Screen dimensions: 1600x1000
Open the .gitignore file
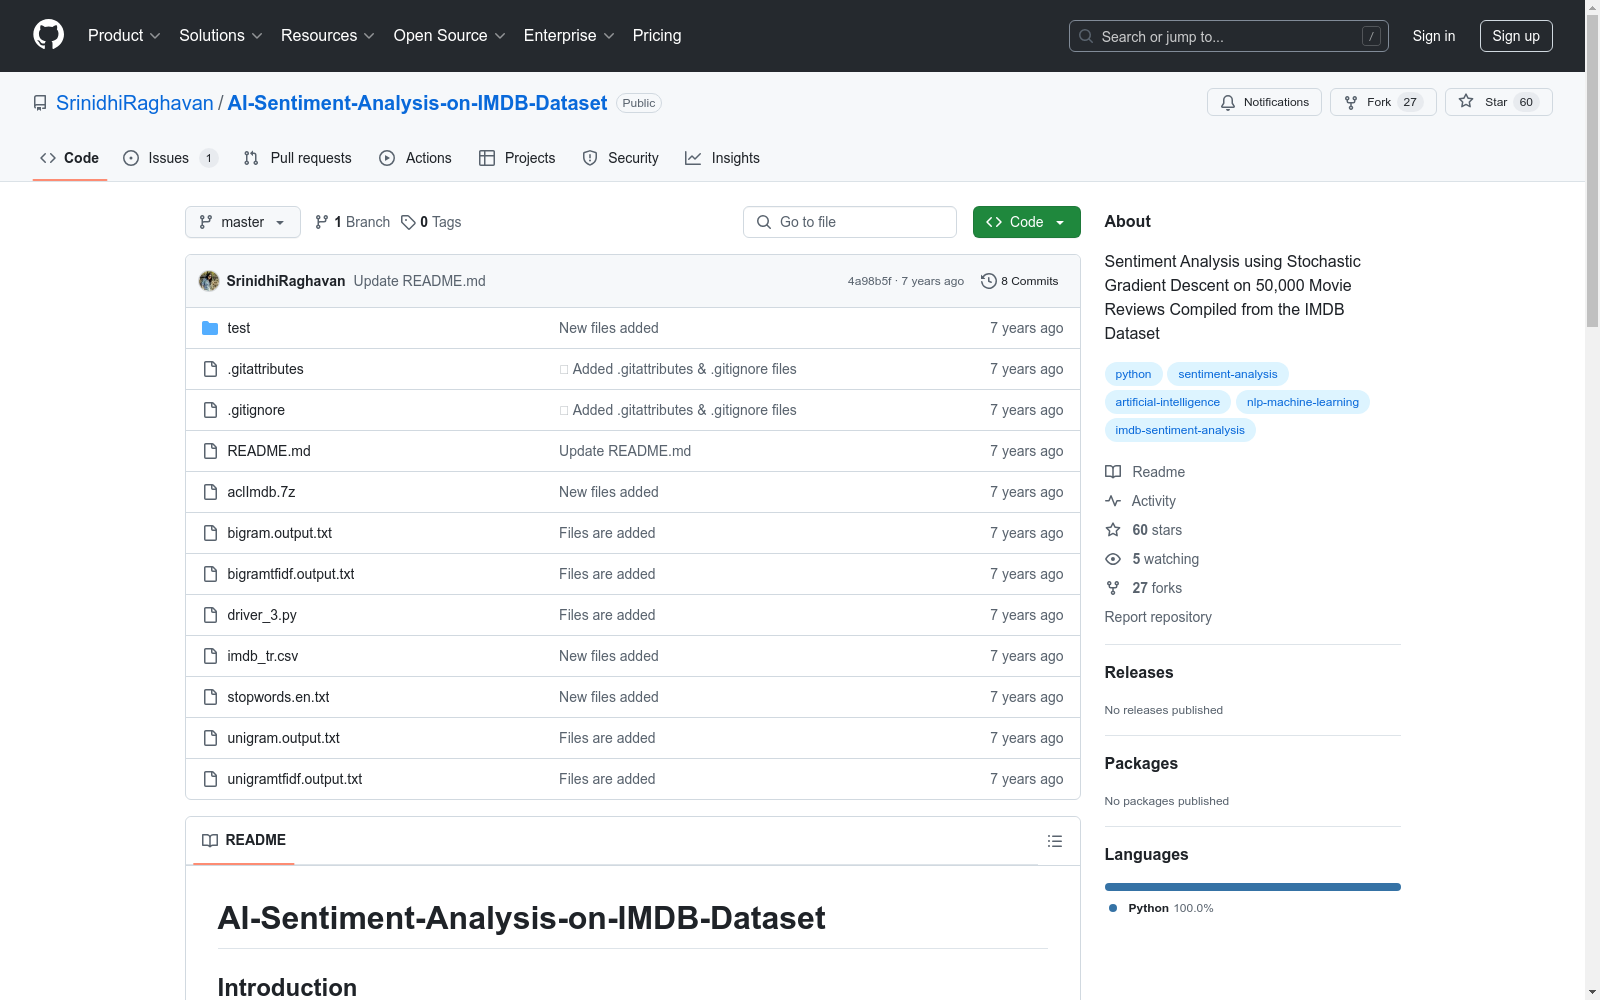256,410
